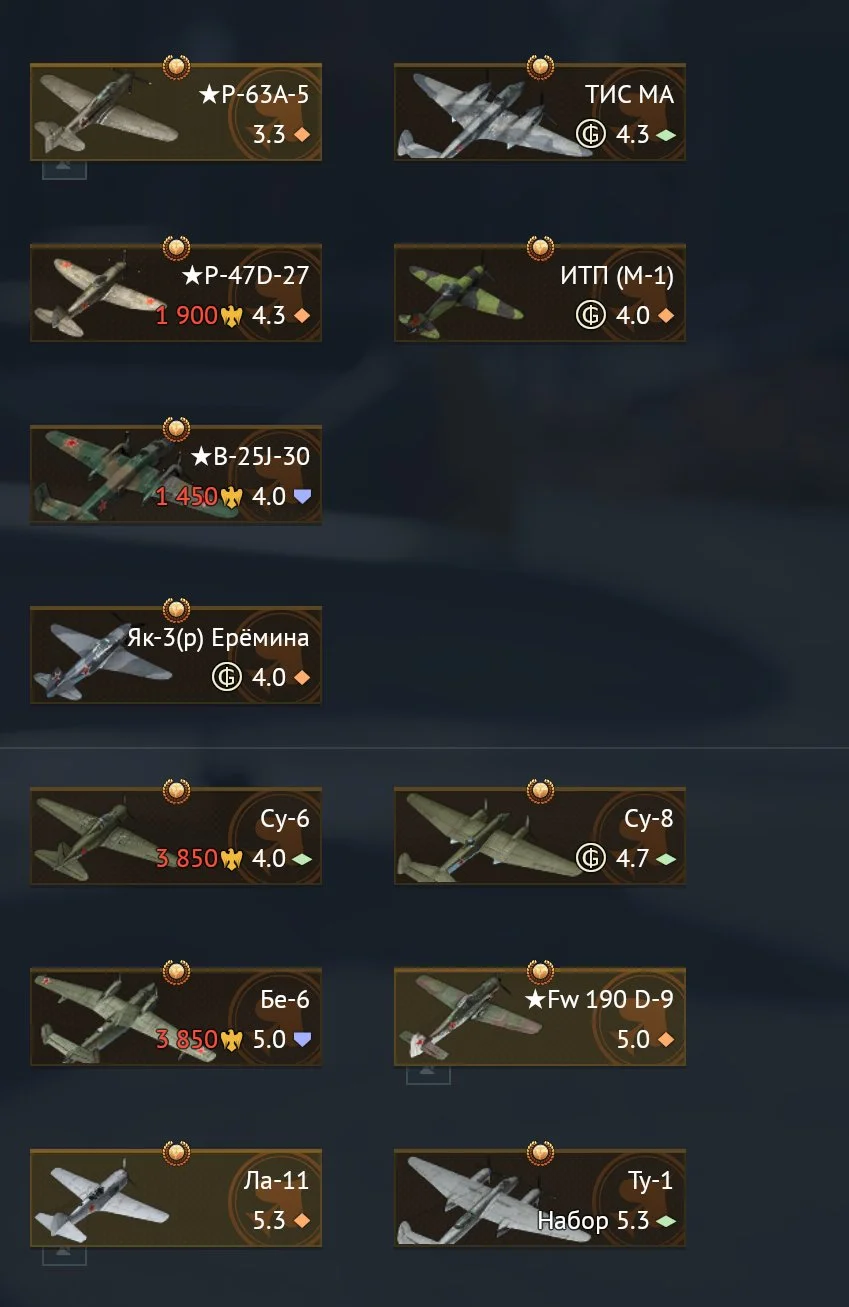The image size is (849, 1307).
Task: Click the green attacker class icon on Ту-1
Action: [666, 1220]
